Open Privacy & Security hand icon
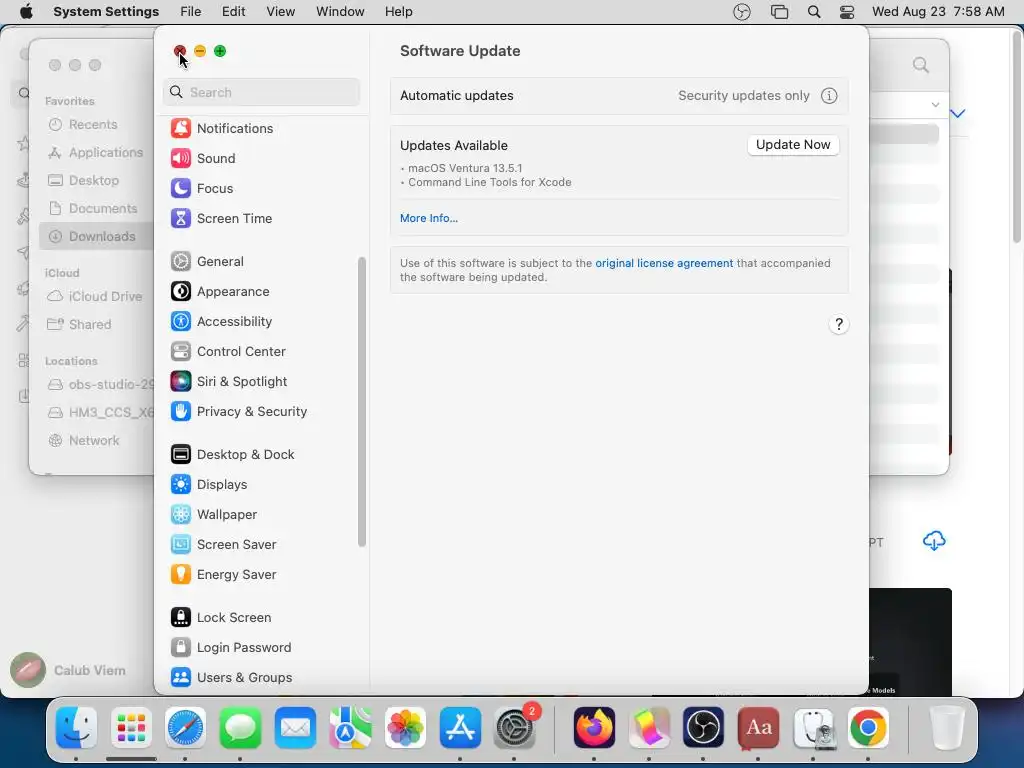The height and width of the screenshot is (768, 1024). (181, 411)
